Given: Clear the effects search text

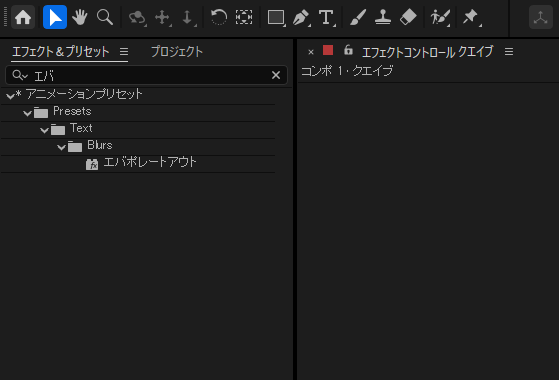Looking at the screenshot, I should coord(276,75).
